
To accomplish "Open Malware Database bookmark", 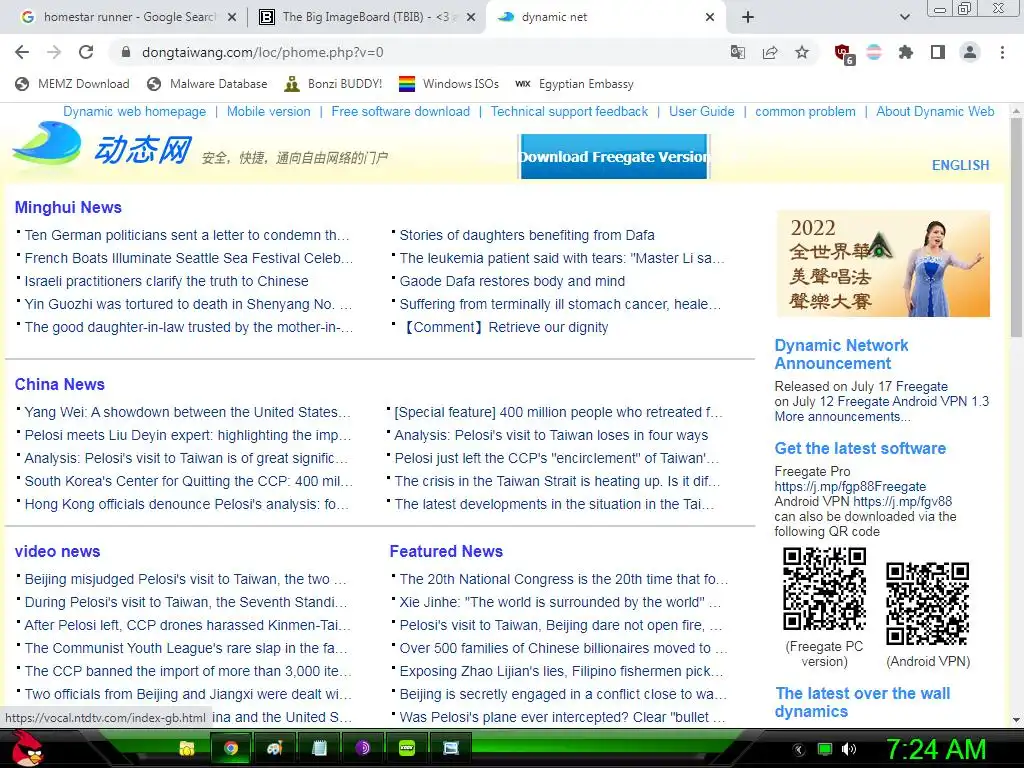I will pos(207,84).
